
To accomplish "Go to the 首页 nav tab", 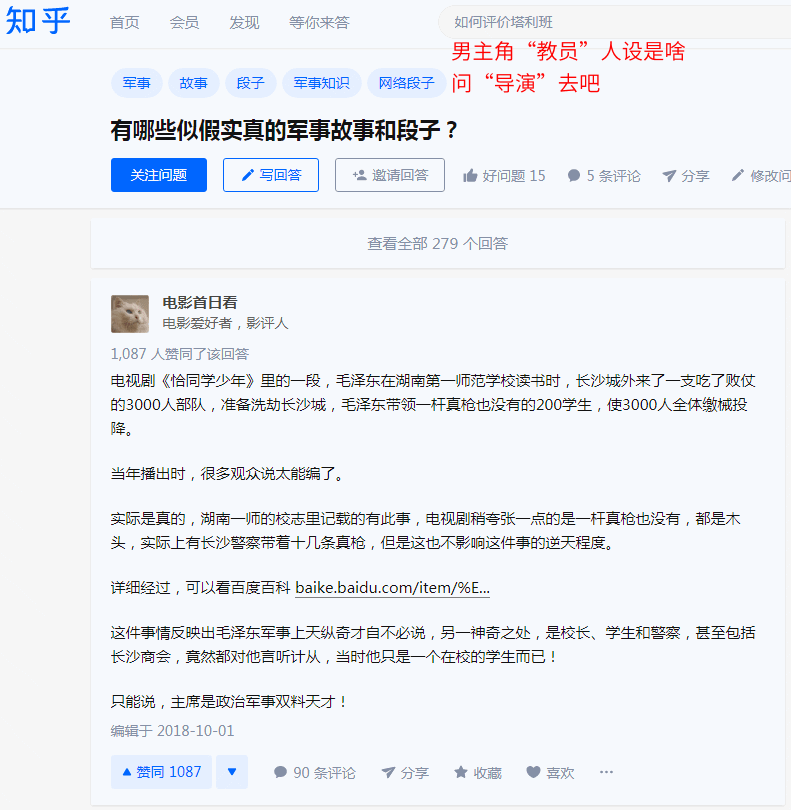I will [x=125, y=22].
